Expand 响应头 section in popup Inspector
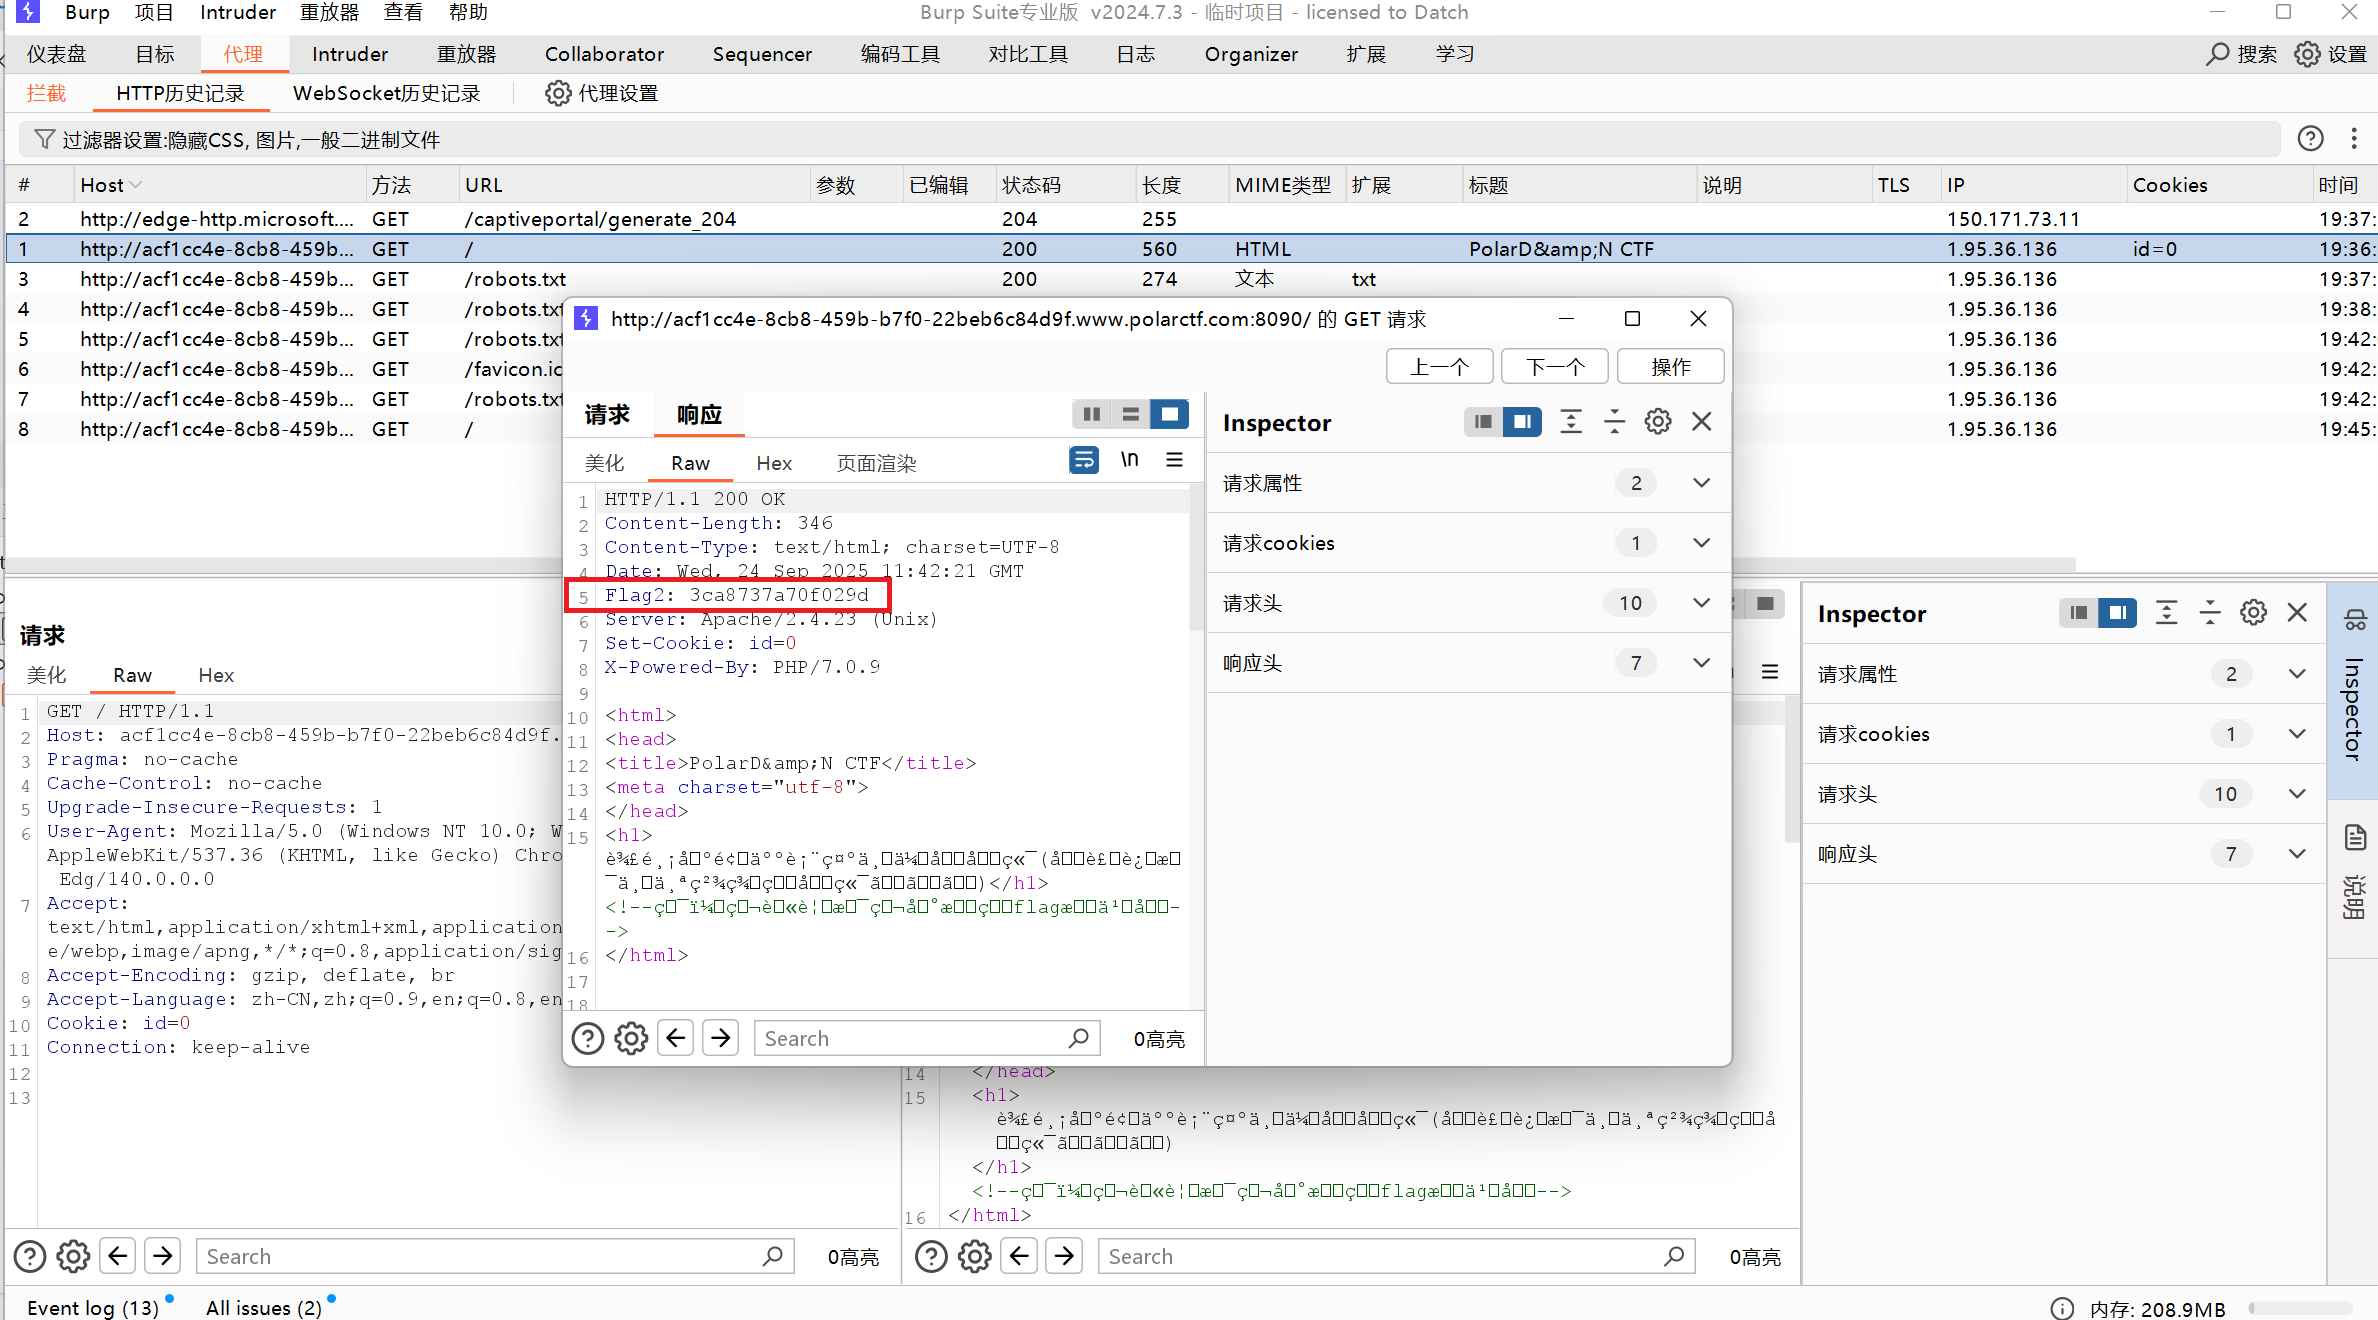 click(1701, 663)
